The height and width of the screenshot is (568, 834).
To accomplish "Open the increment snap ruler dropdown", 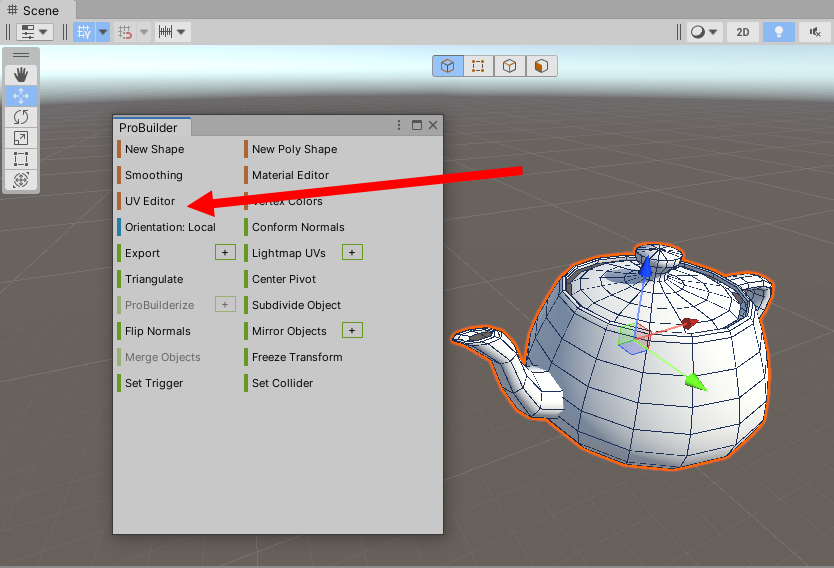I will [172, 32].
